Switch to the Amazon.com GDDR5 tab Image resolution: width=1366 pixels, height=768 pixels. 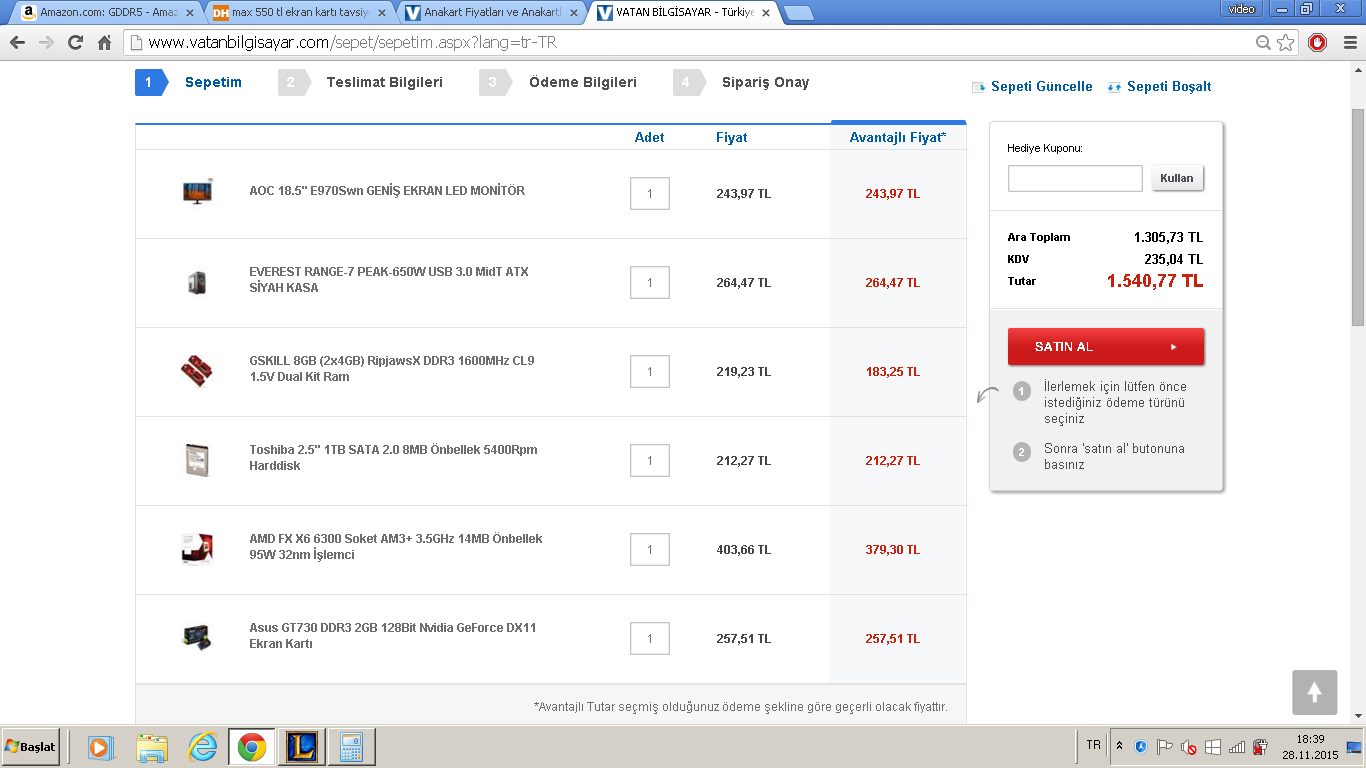coord(108,12)
